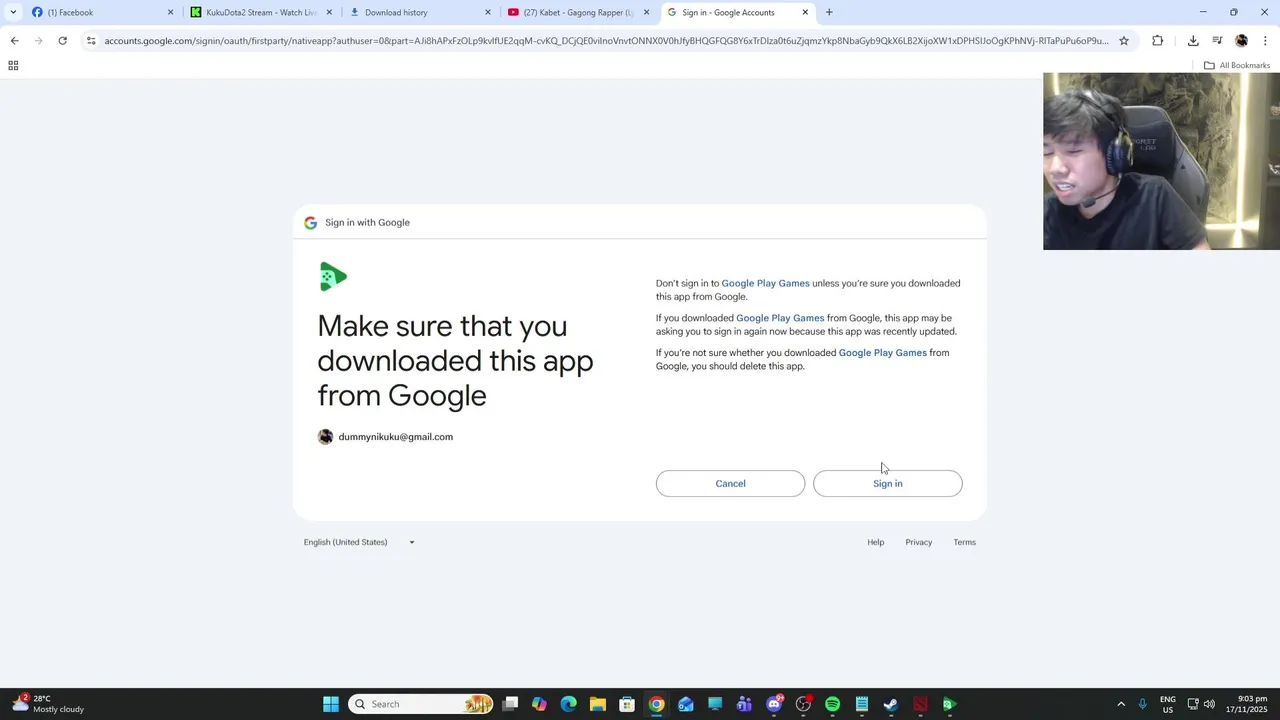This screenshot has width=1280, height=720.
Task: Open the Privacy link
Action: coord(918,542)
